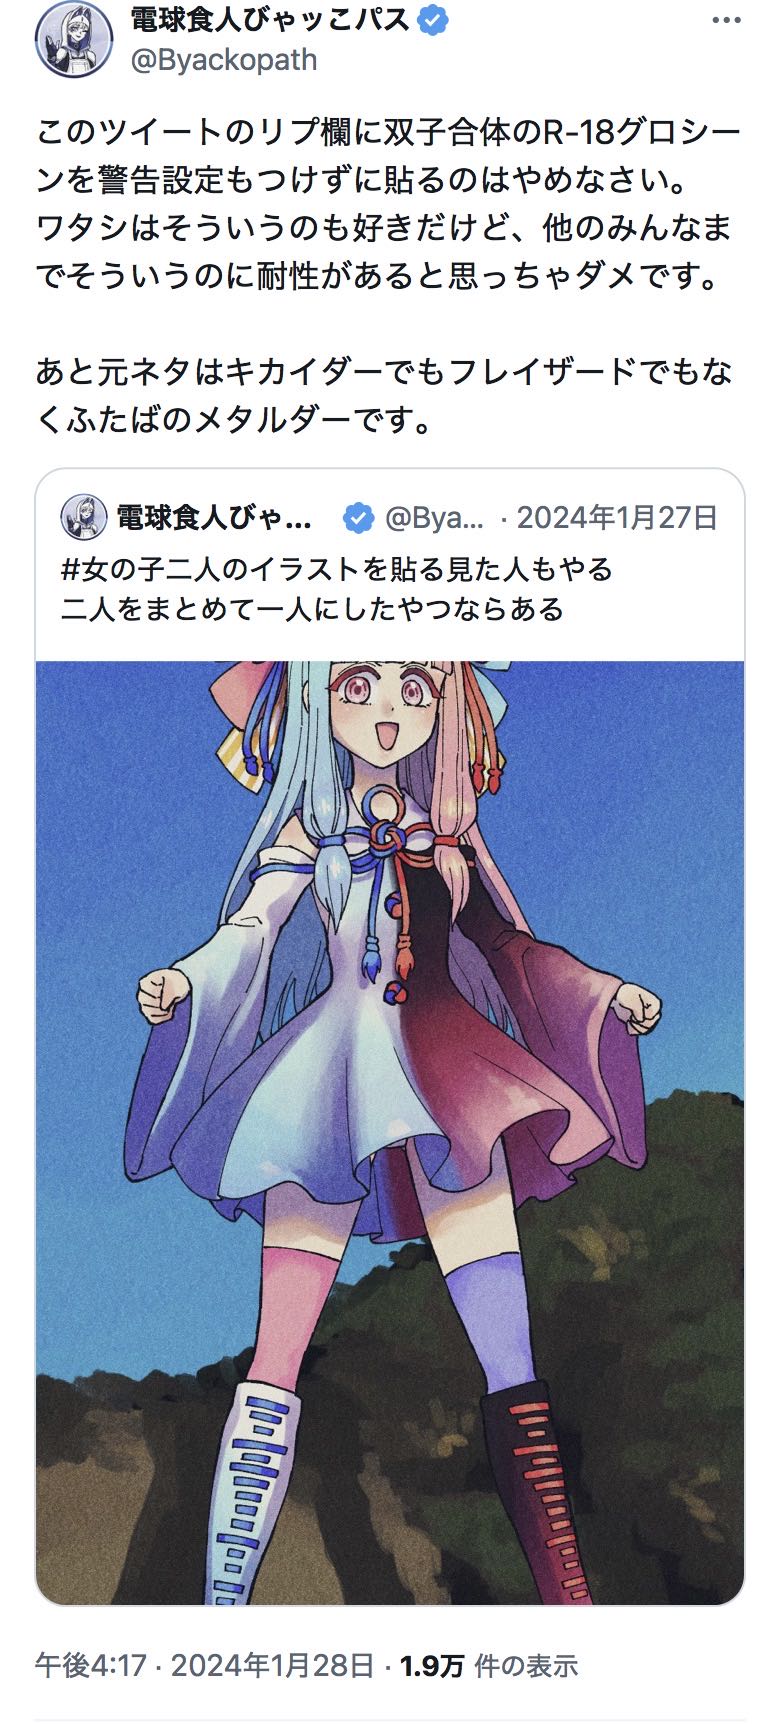Click the @Byackopath handle
The width and height of the screenshot is (780, 1724).
tap(224, 60)
